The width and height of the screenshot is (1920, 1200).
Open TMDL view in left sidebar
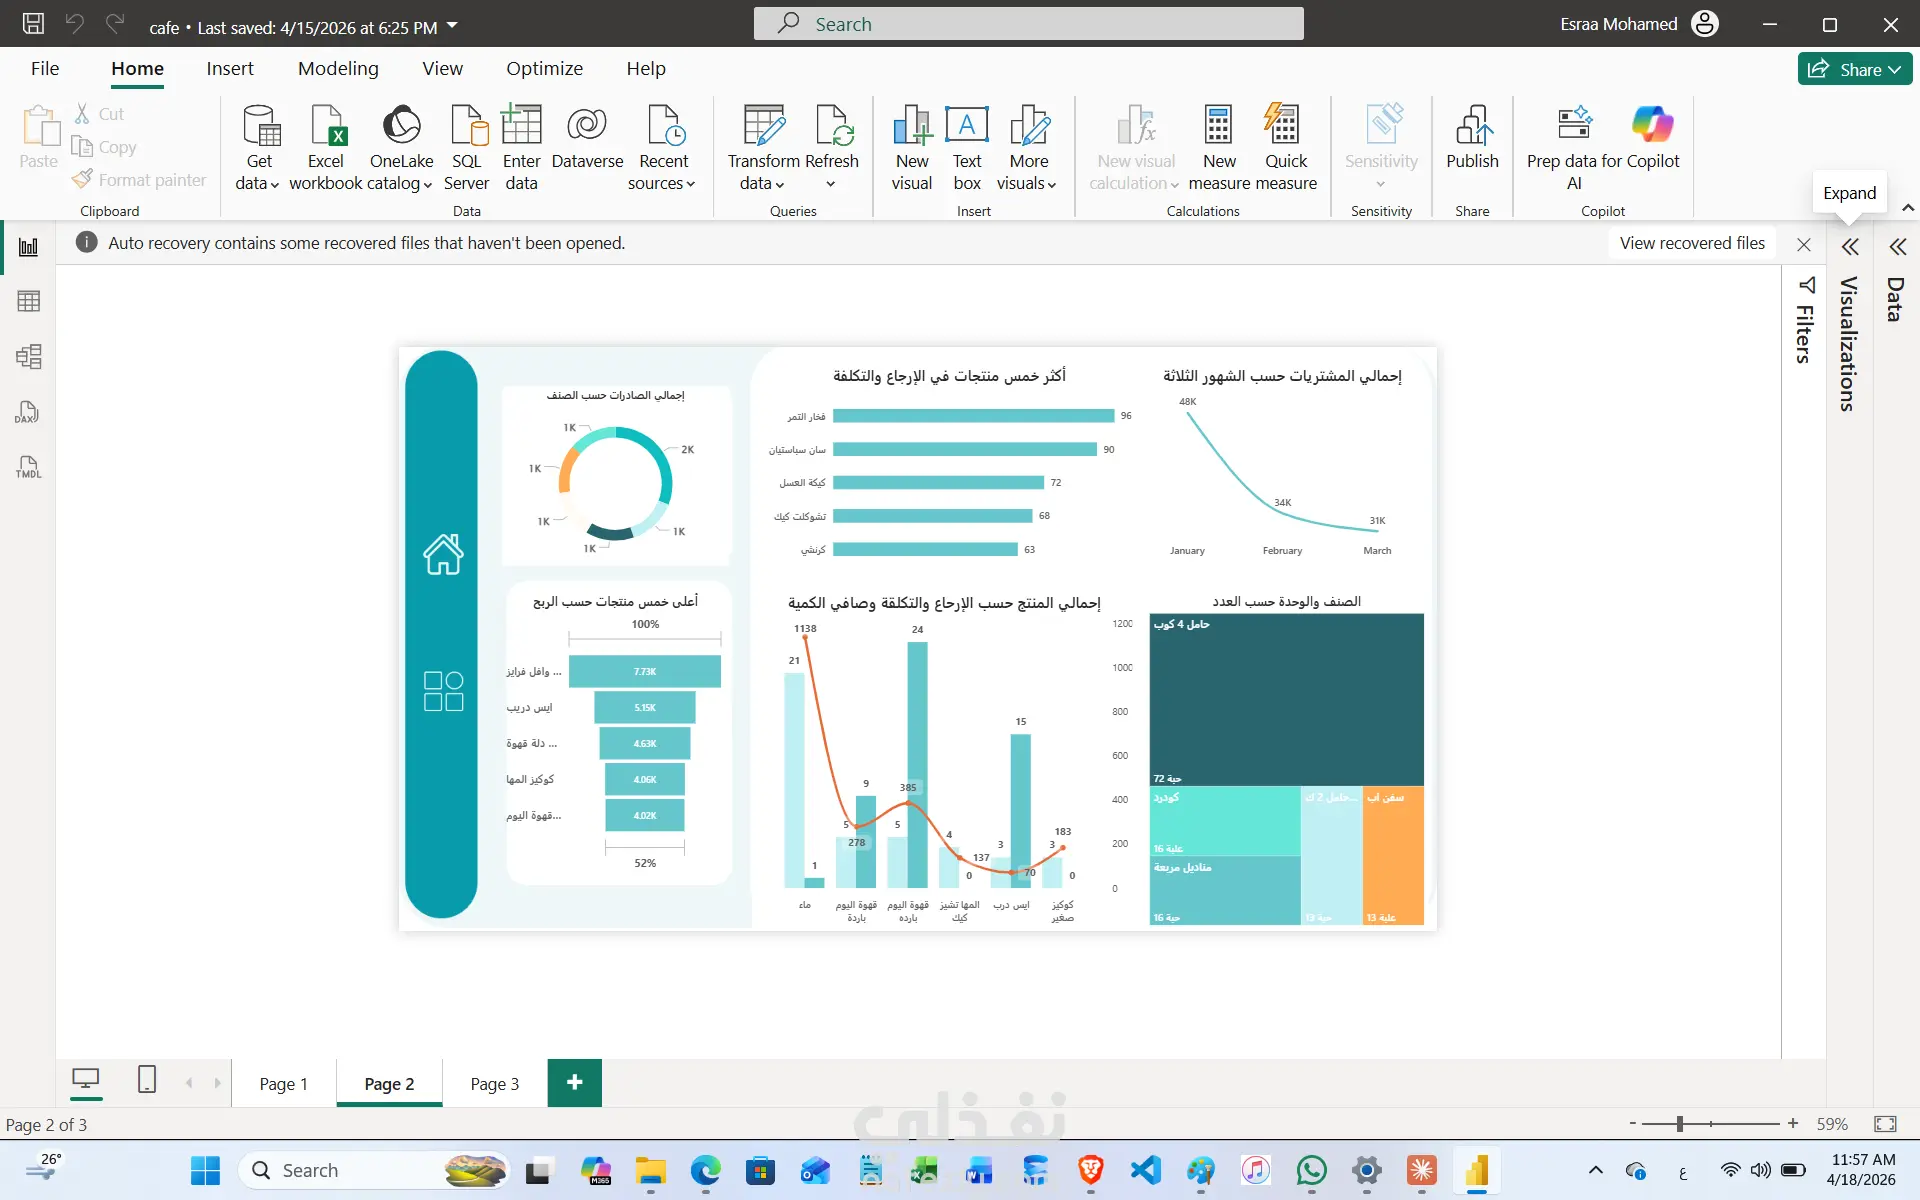(x=28, y=467)
